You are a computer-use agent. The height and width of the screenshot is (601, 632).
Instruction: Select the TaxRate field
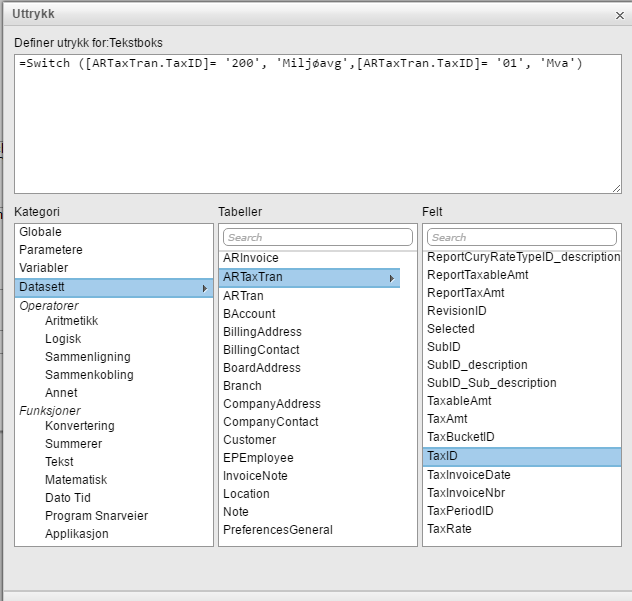coord(449,529)
